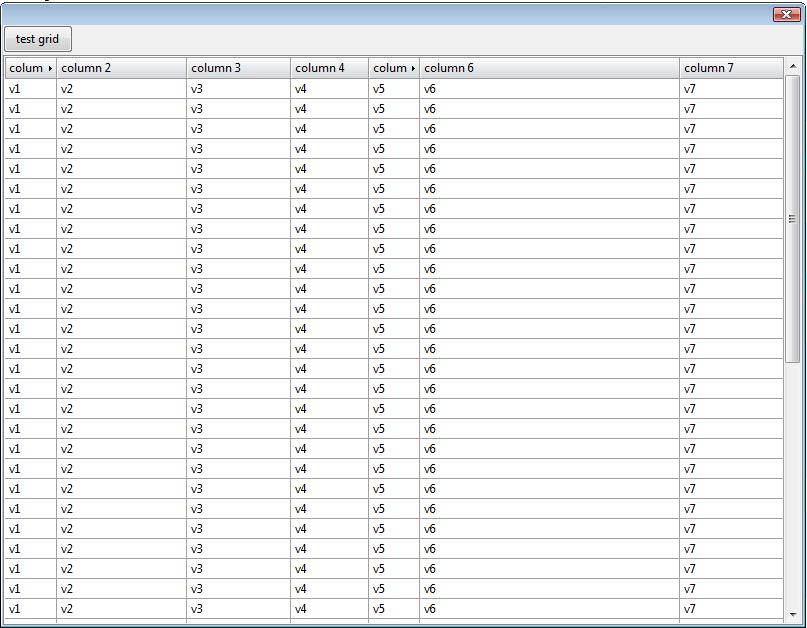Click the test grid button

(x=38, y=39)
